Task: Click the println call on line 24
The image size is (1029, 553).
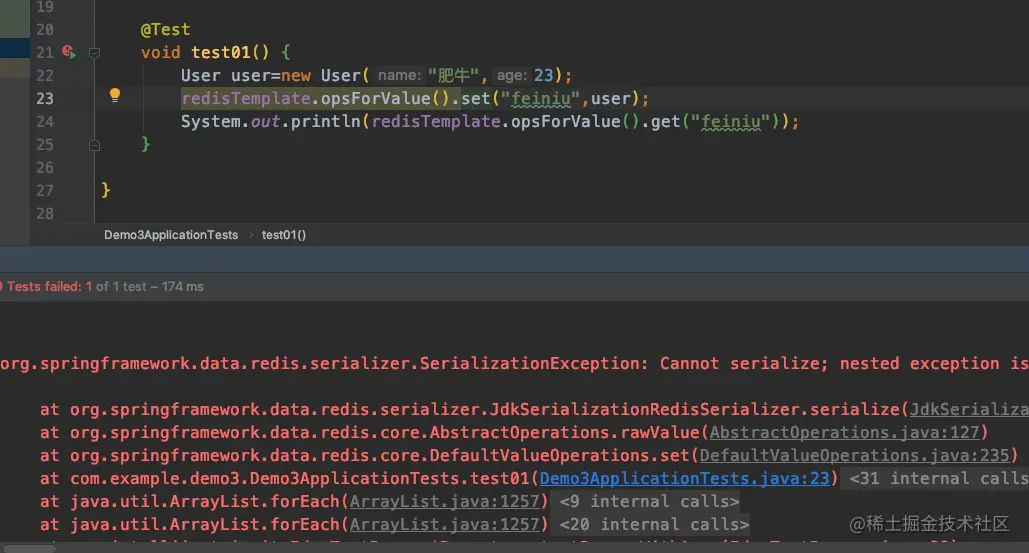Action: pyautogui.click(x=325, y=121)
